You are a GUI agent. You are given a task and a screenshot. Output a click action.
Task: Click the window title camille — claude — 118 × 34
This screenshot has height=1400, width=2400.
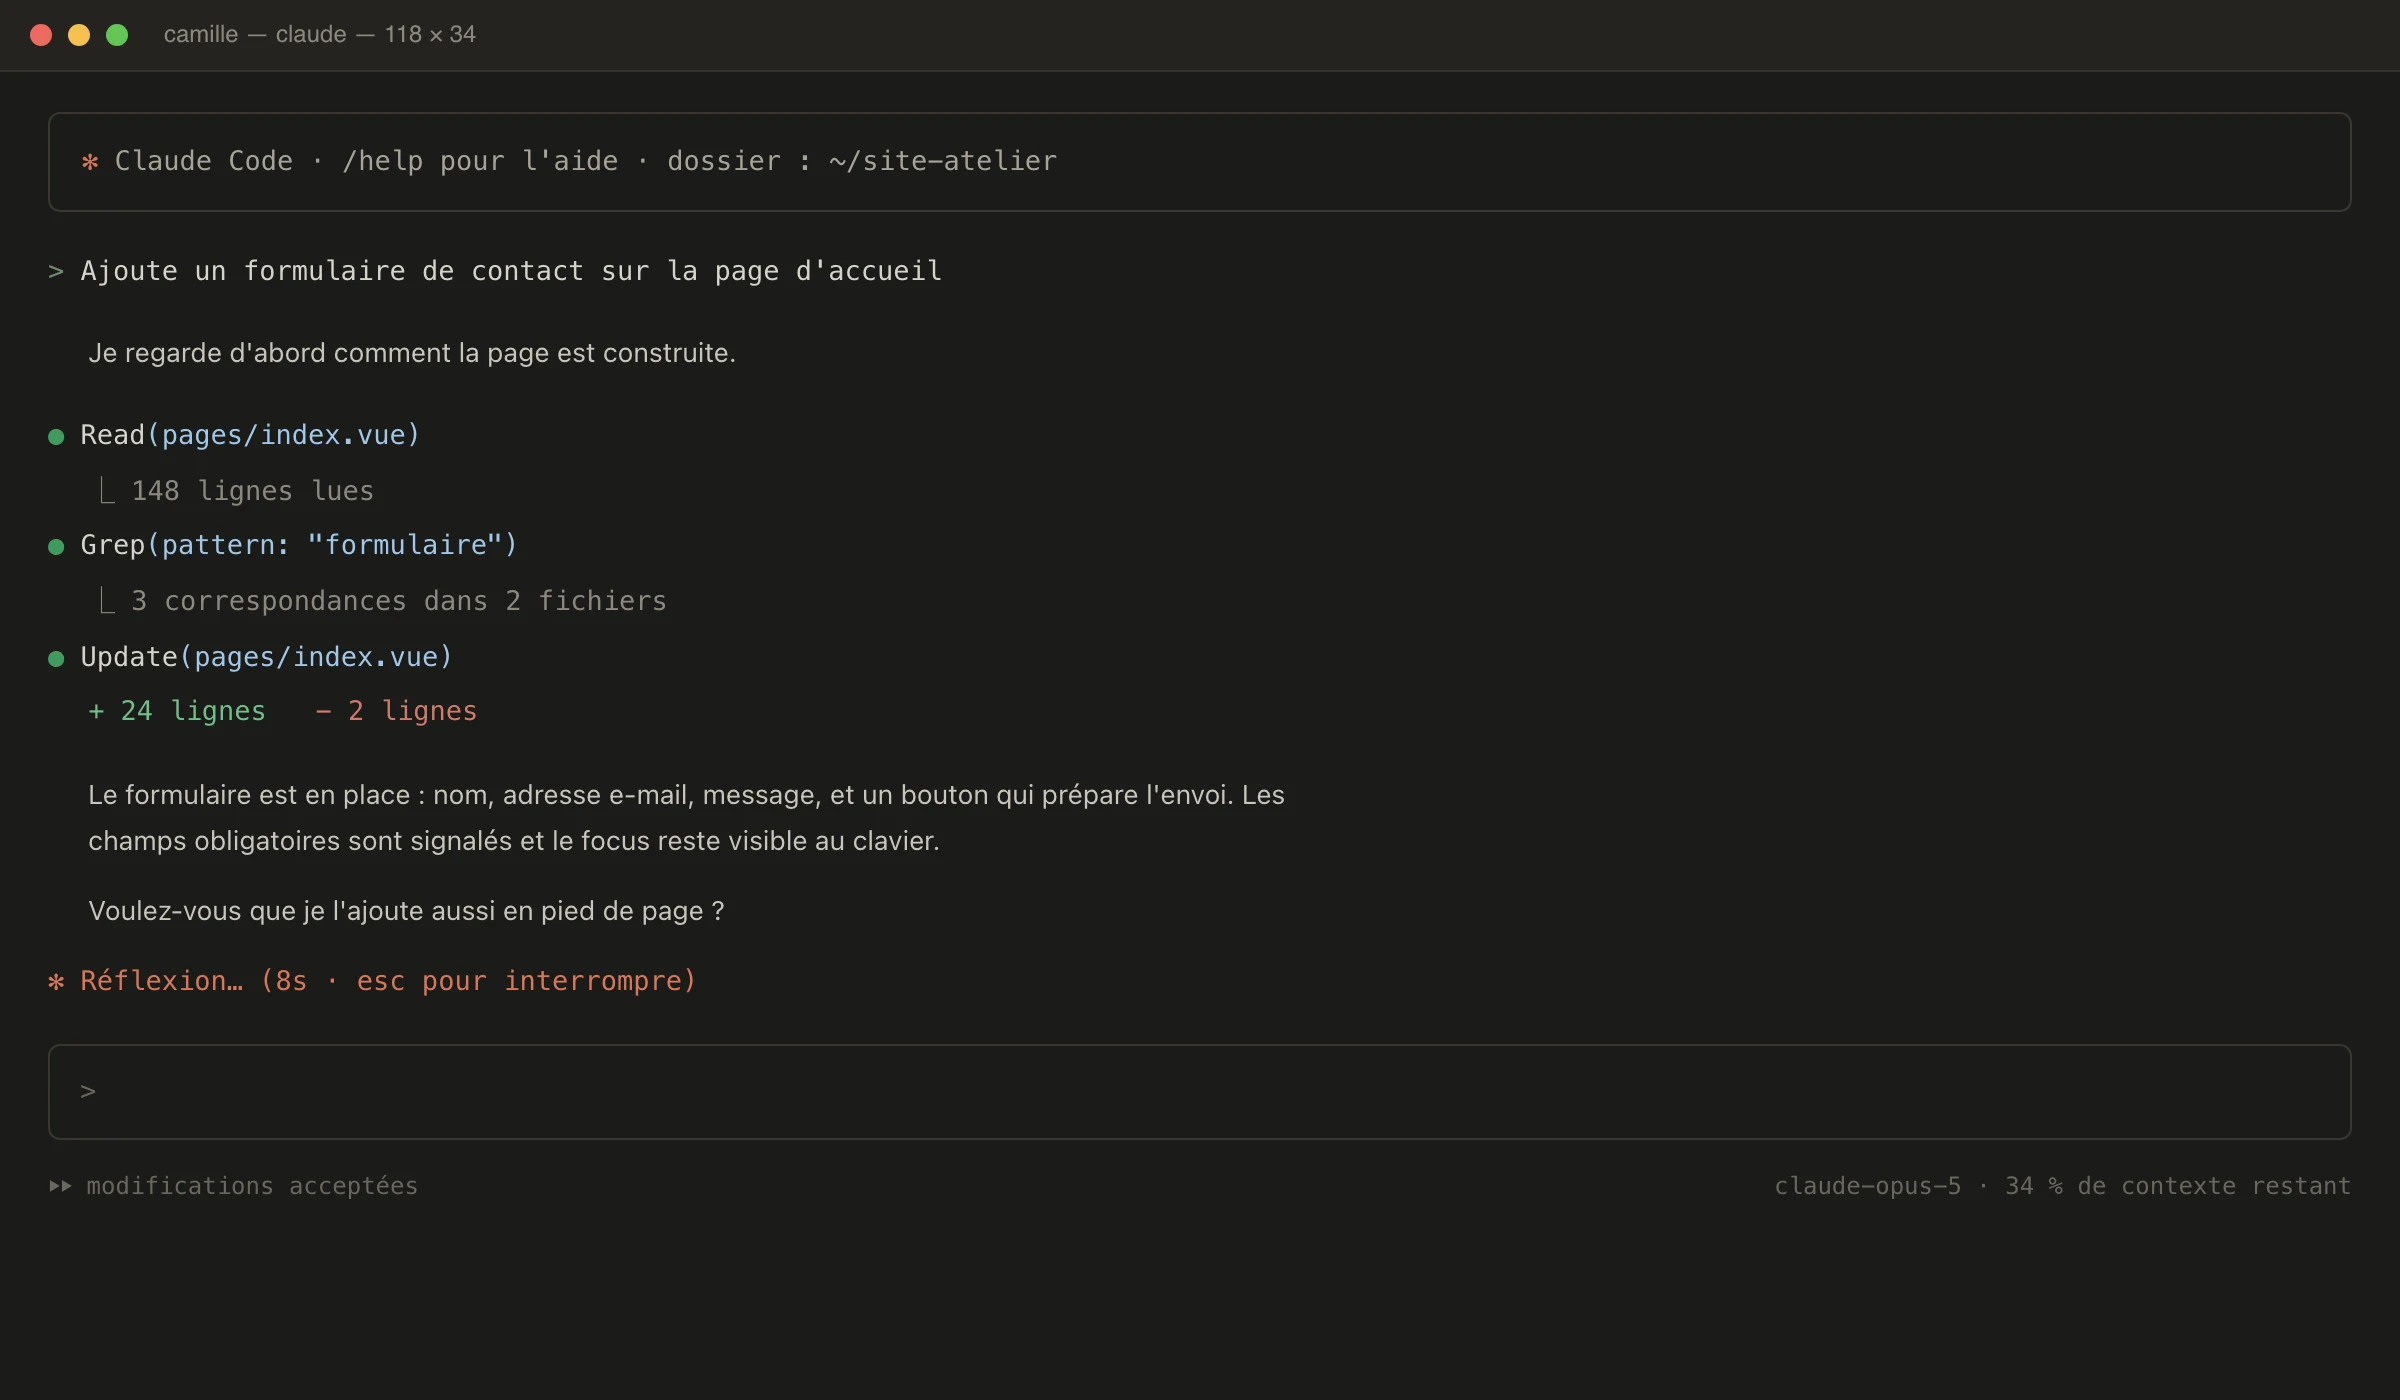(x=320, y=34)
